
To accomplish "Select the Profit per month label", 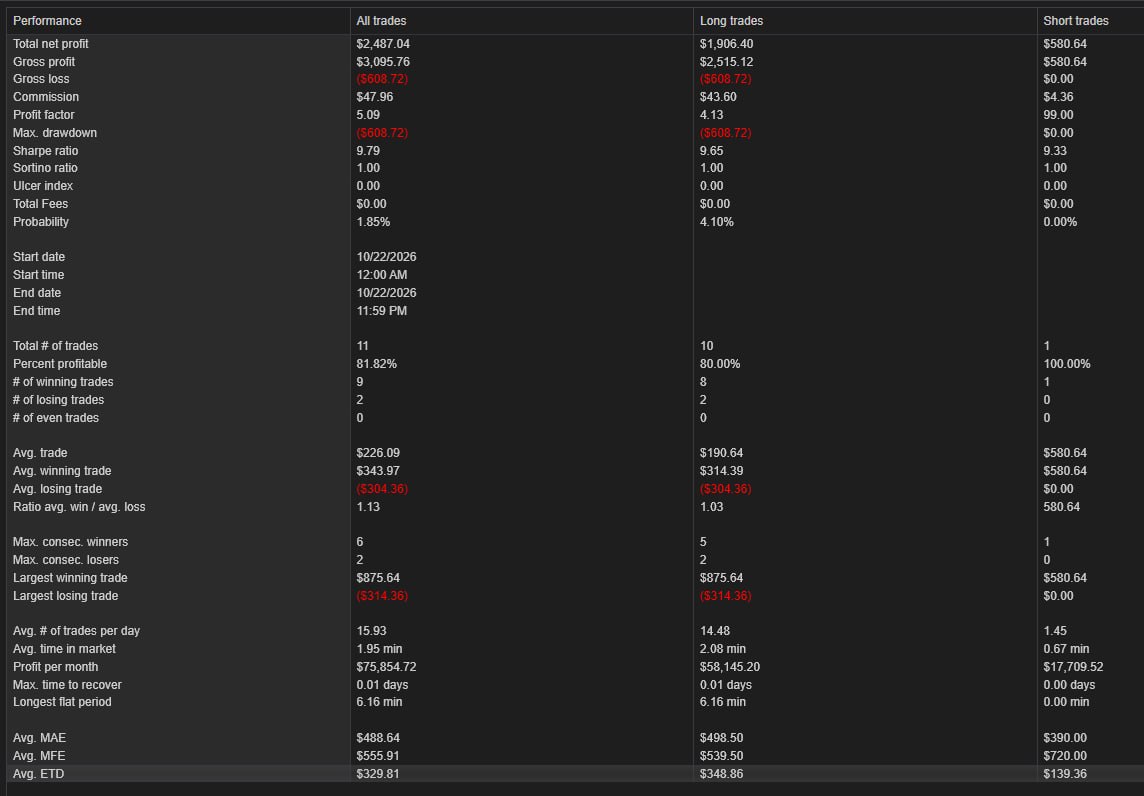I will coord(55,667).
